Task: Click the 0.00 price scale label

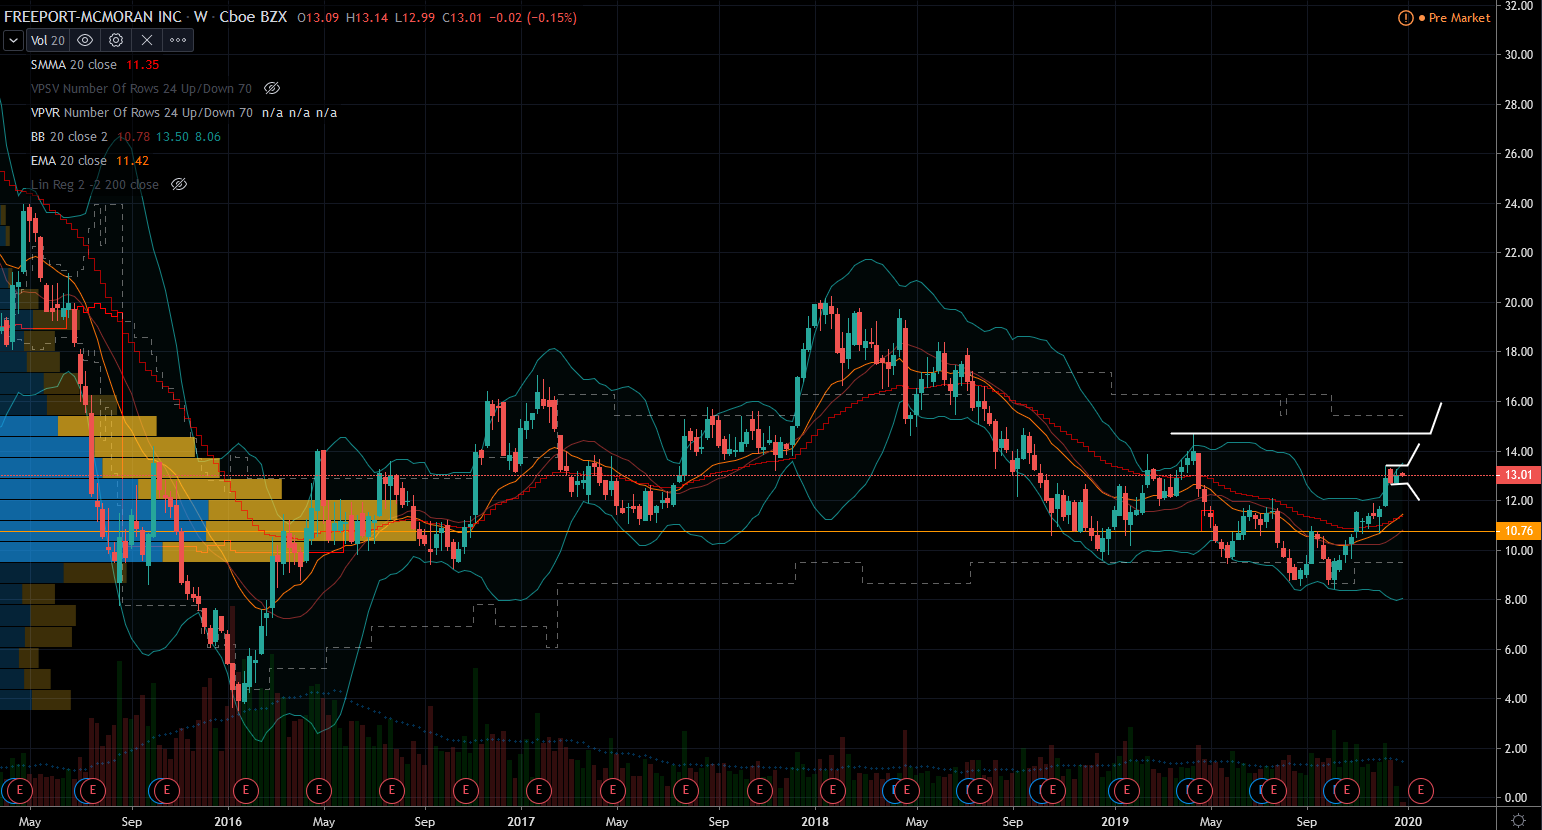Action: coord(1516,797)
